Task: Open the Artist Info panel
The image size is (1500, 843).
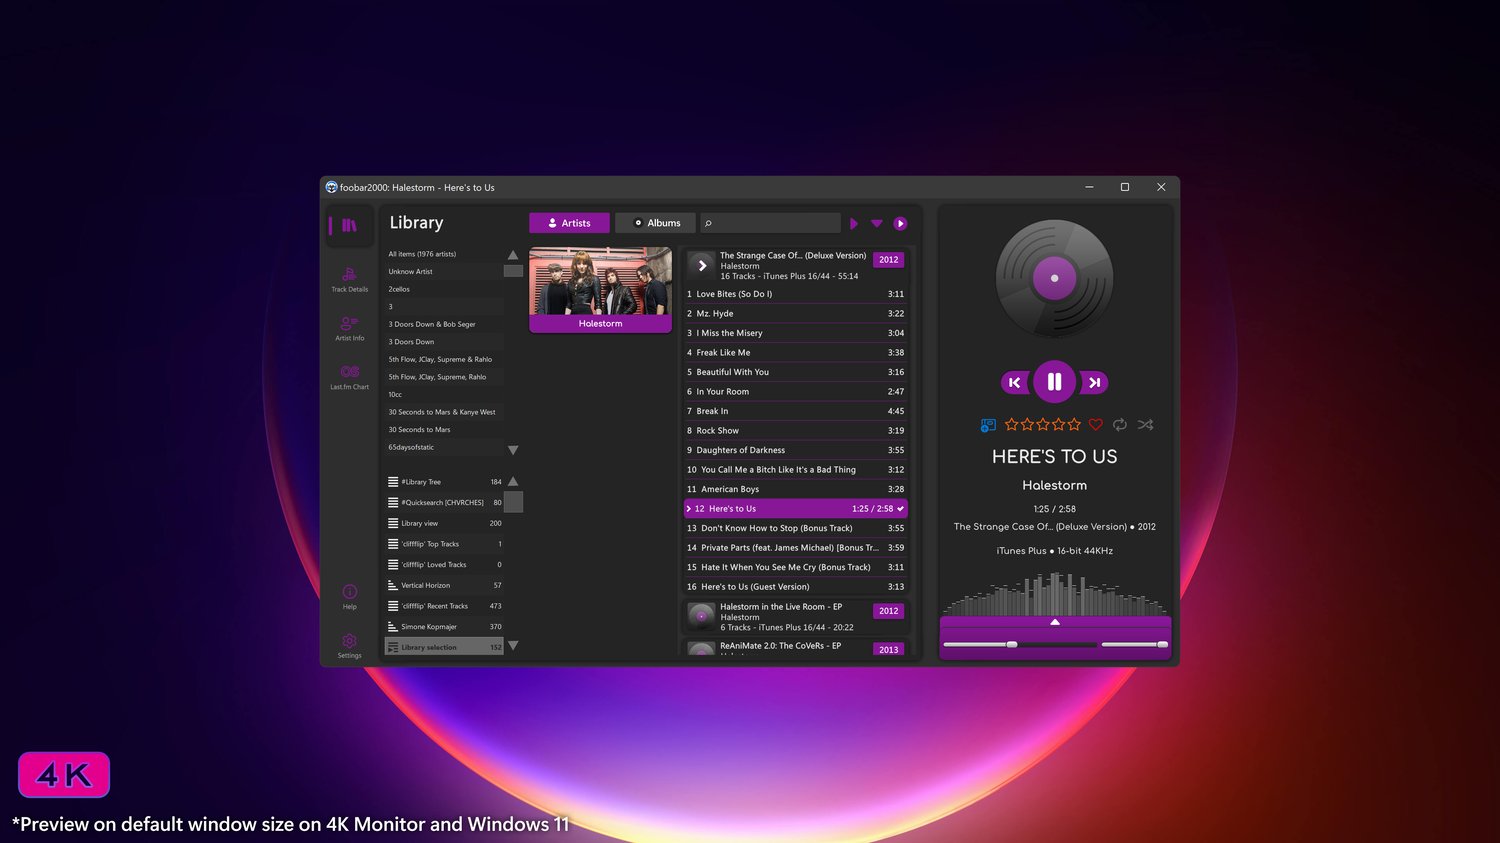Action: 349,328
